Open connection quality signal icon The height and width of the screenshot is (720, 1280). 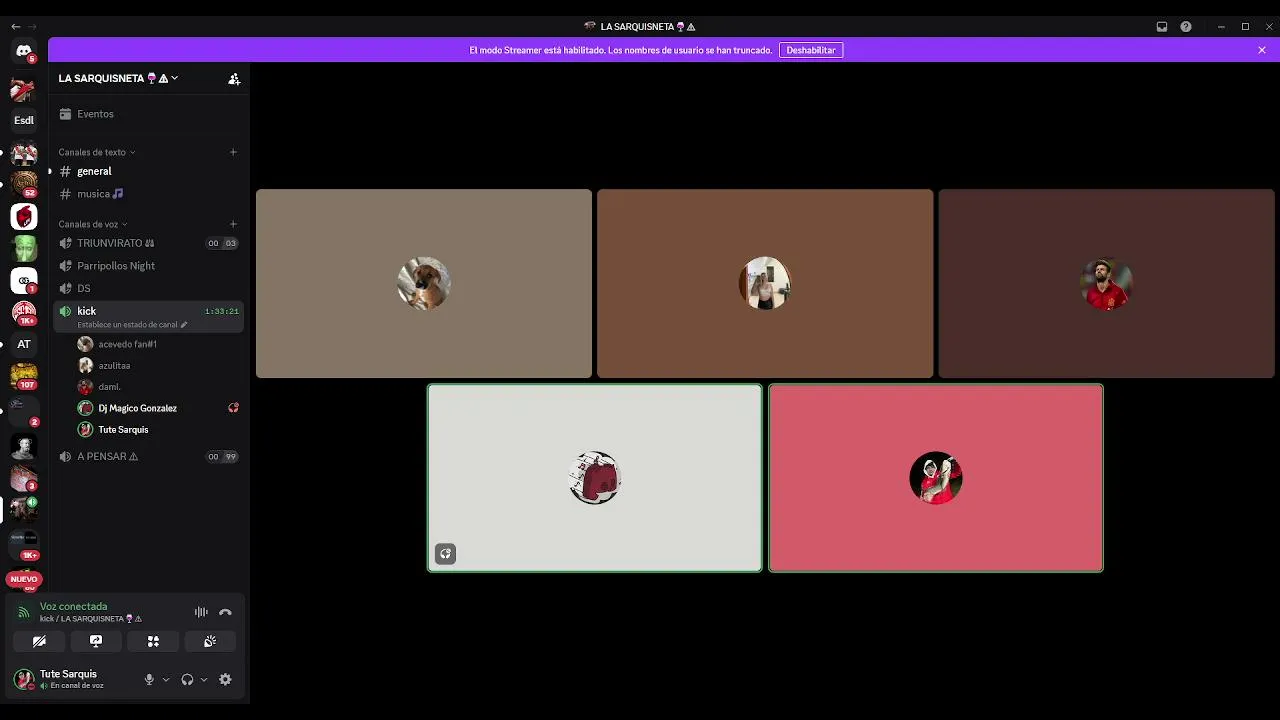click(x=24, y=612)
